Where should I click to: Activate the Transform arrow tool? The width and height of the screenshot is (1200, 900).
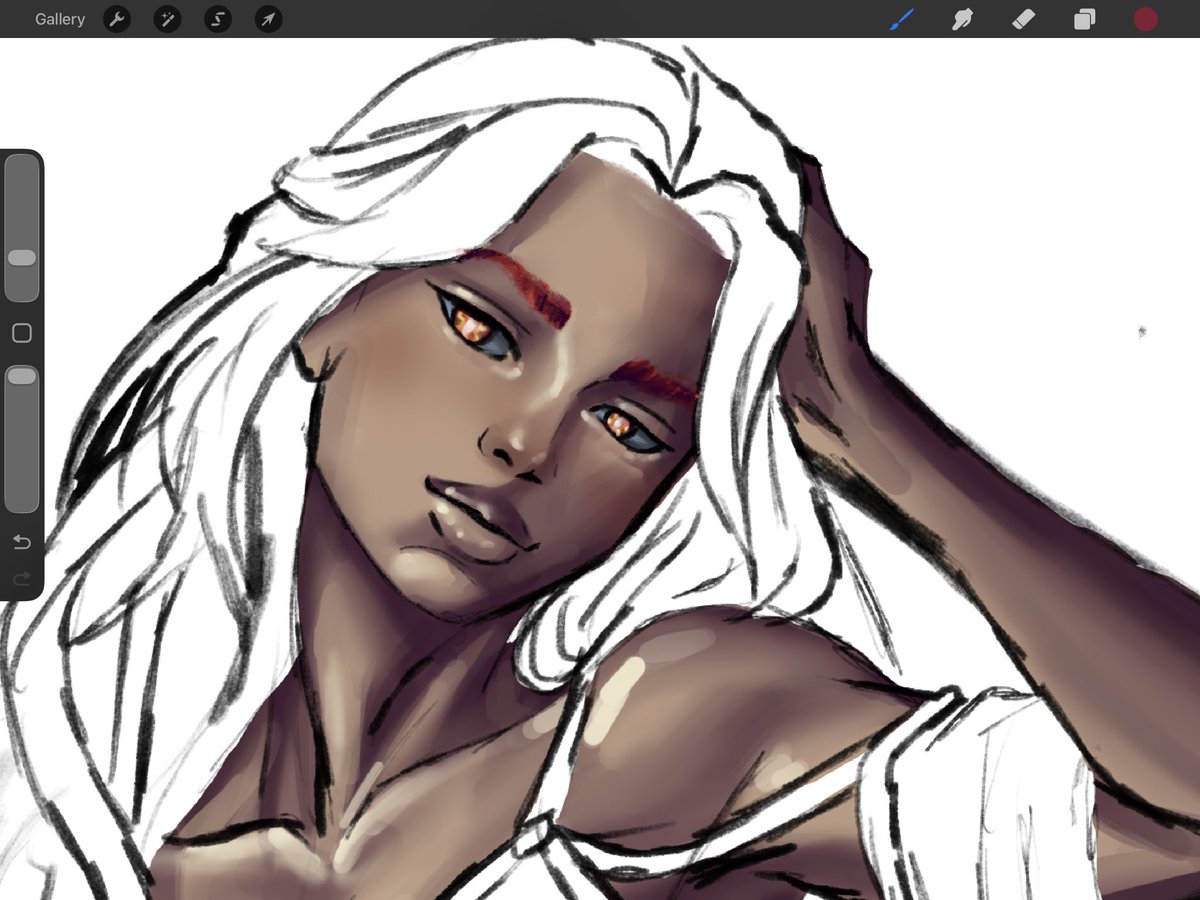268,19
